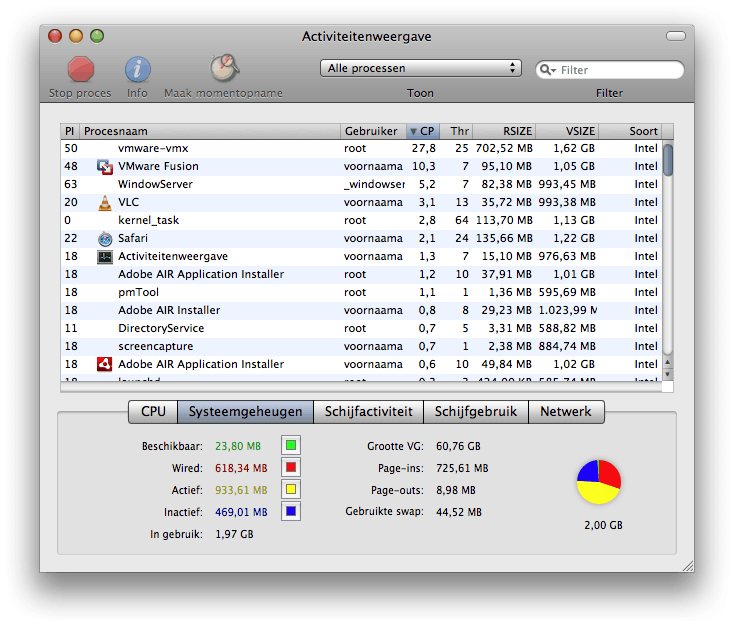Sort by Soort column header
This screenshot has width=734, height=627.
point(631,131)
